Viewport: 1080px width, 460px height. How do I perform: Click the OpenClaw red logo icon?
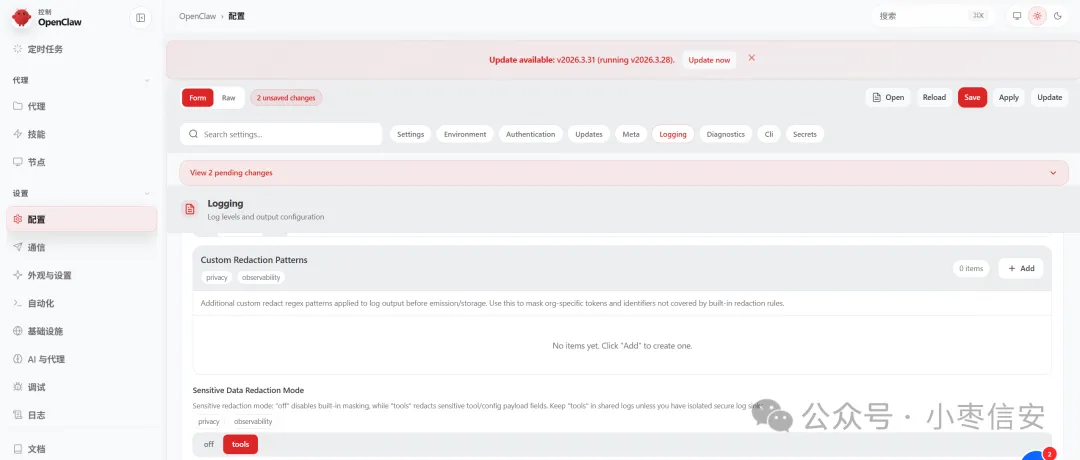pyautogui.click(x=21, y=17)
